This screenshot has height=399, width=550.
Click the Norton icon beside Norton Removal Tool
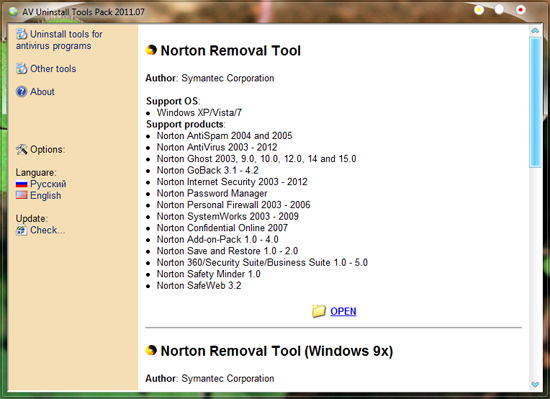click(151, 50)
